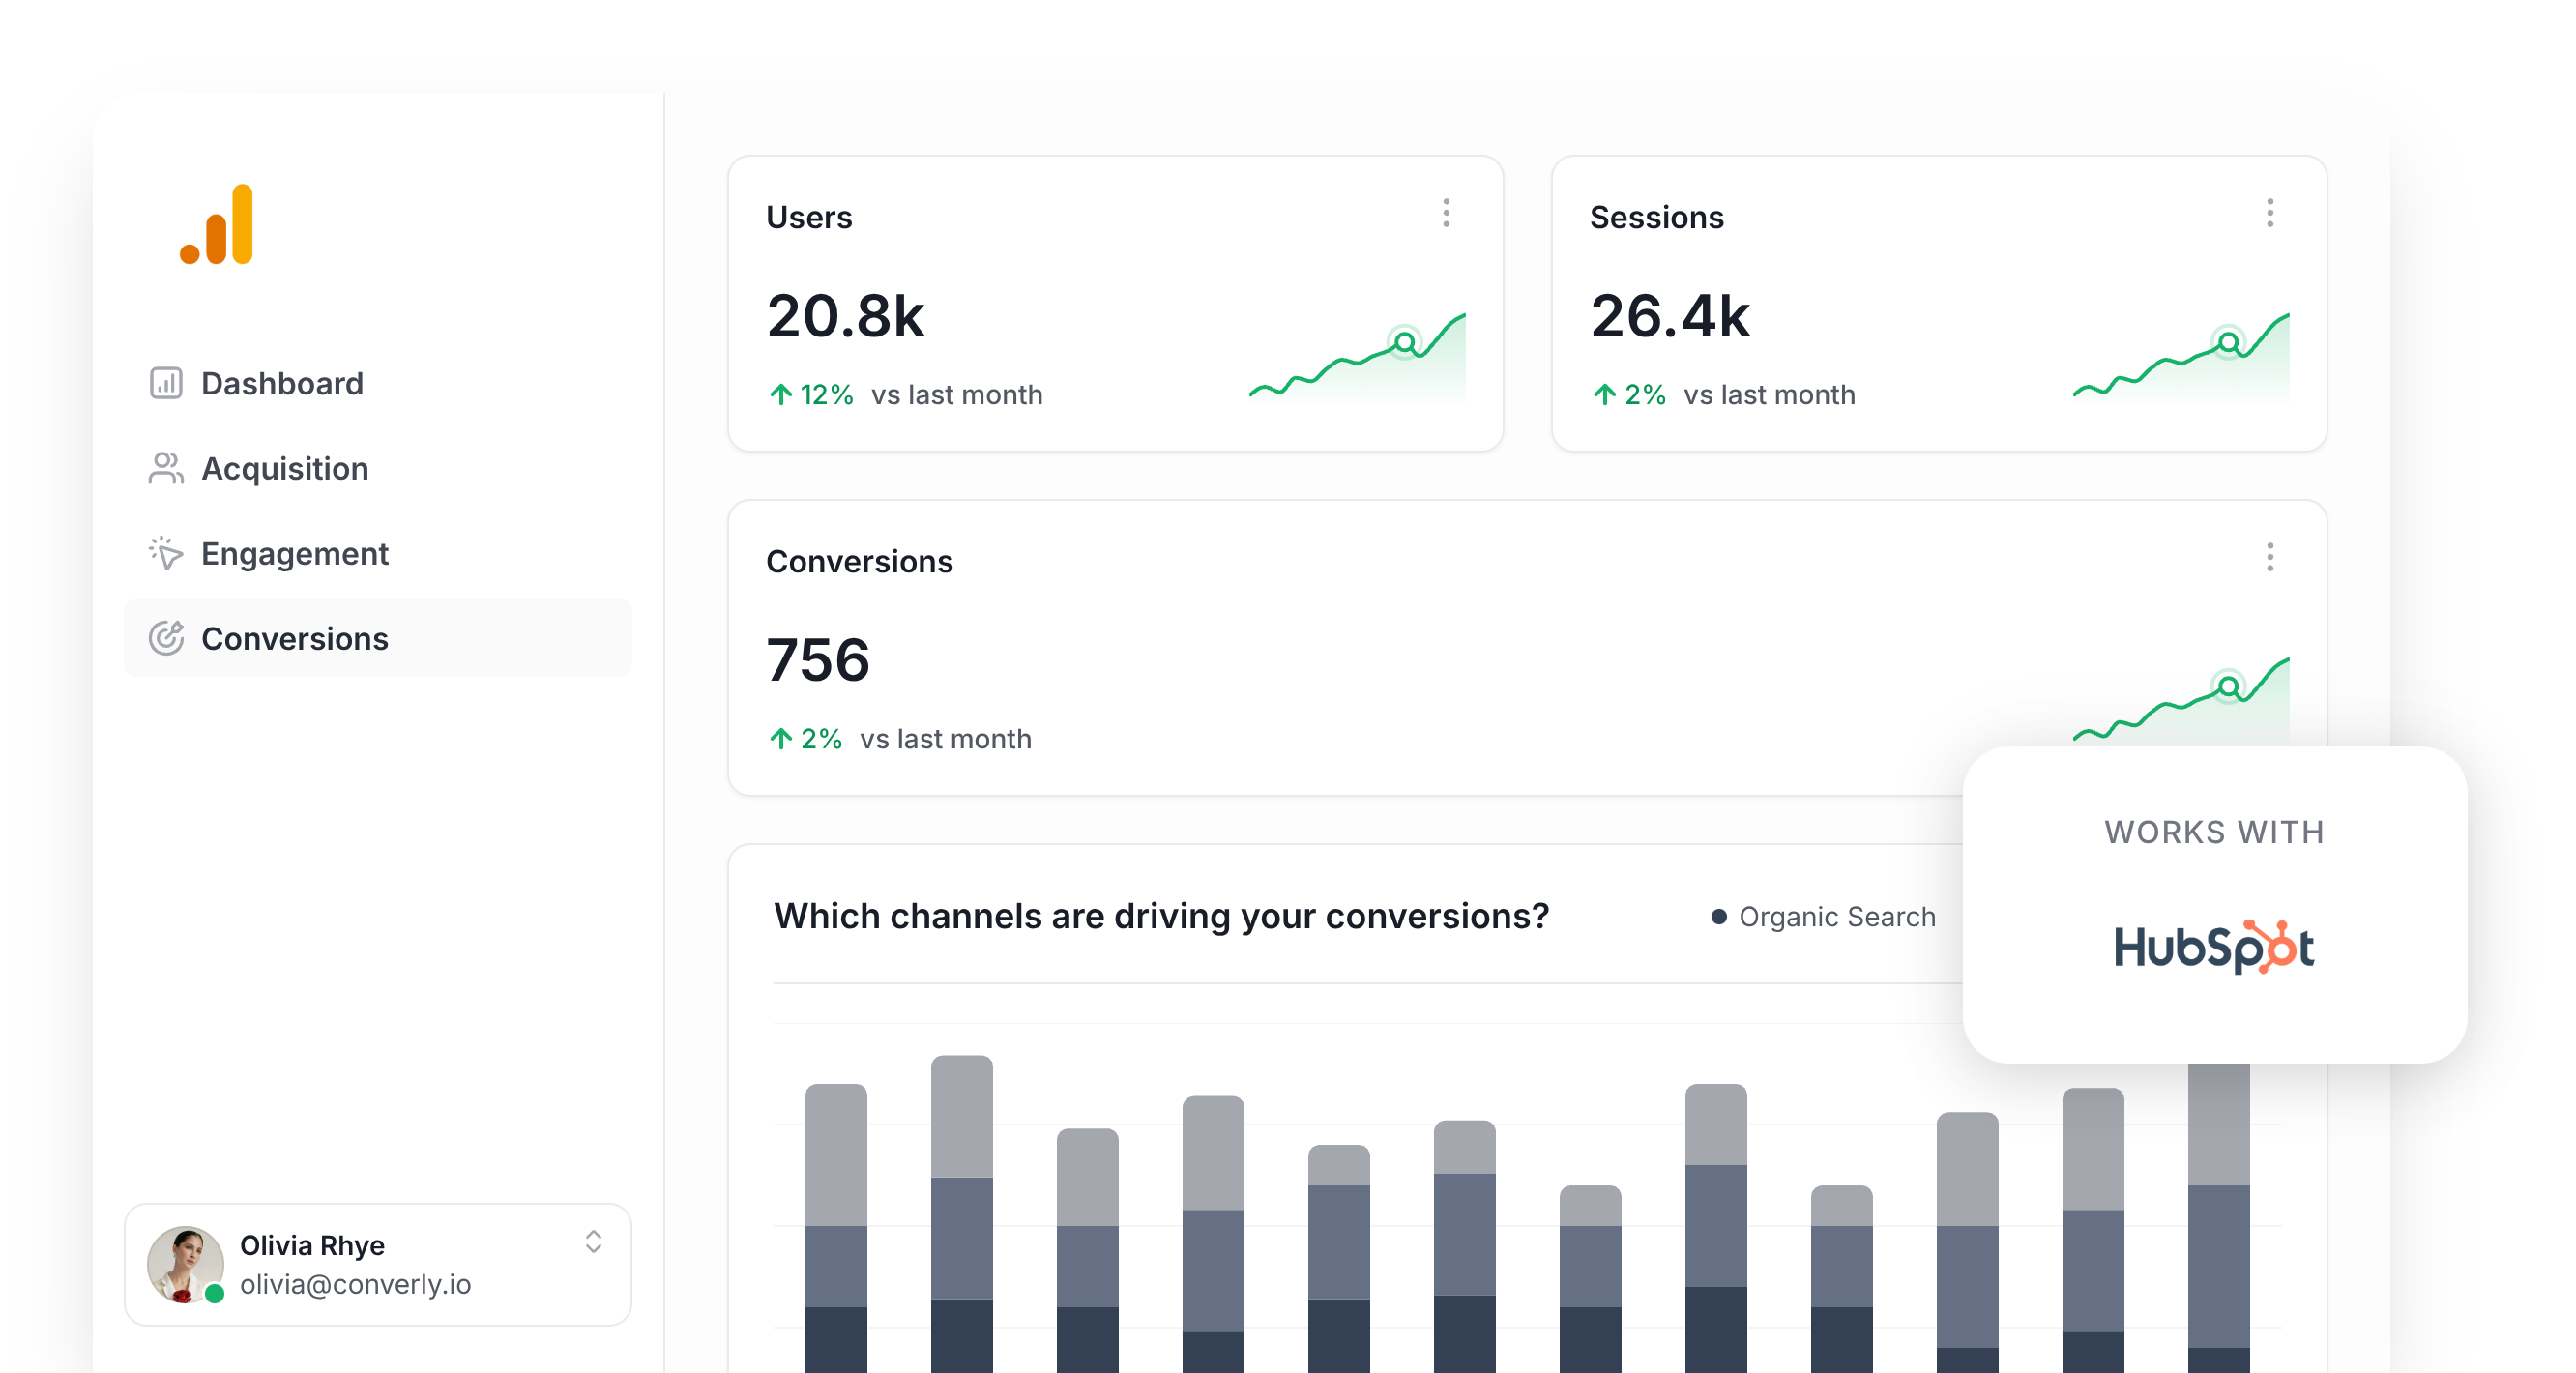Click the Sessions sparkline marker dot
The height and width of the screenshot is (1373, 2576).
coord(2228,343)
